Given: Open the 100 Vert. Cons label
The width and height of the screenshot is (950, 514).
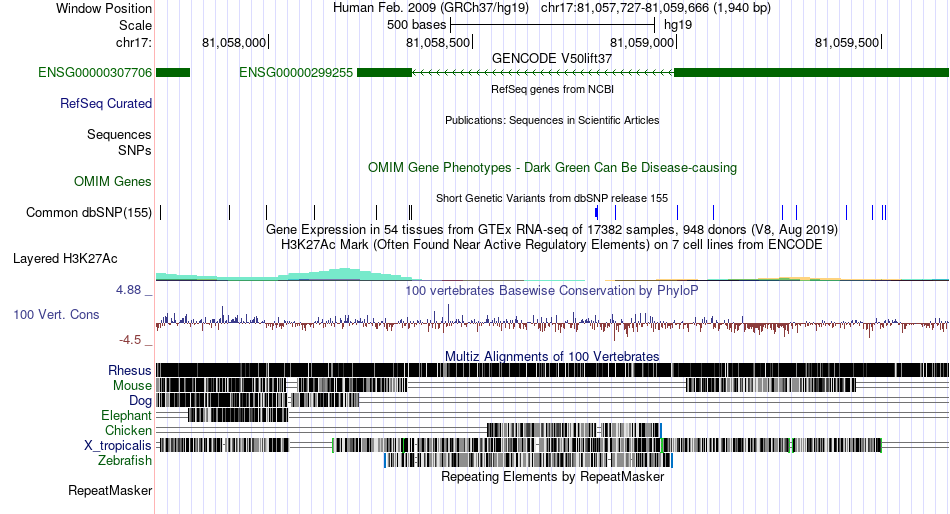Looking at the screenshot, I should [56, 315].
